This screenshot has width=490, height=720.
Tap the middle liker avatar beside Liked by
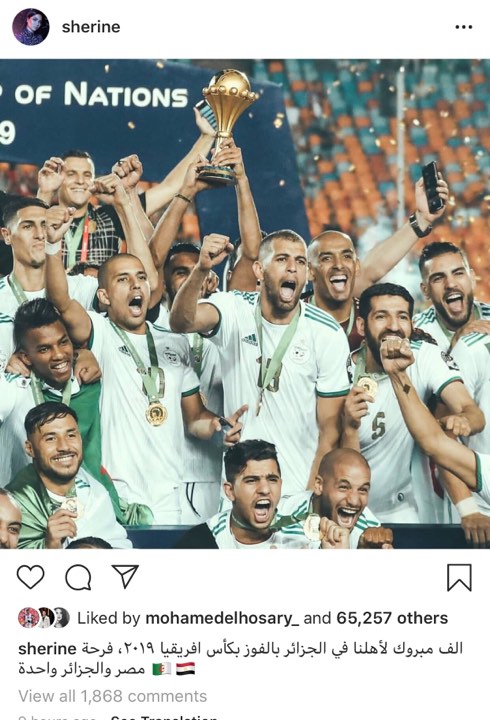pos(45,618)
